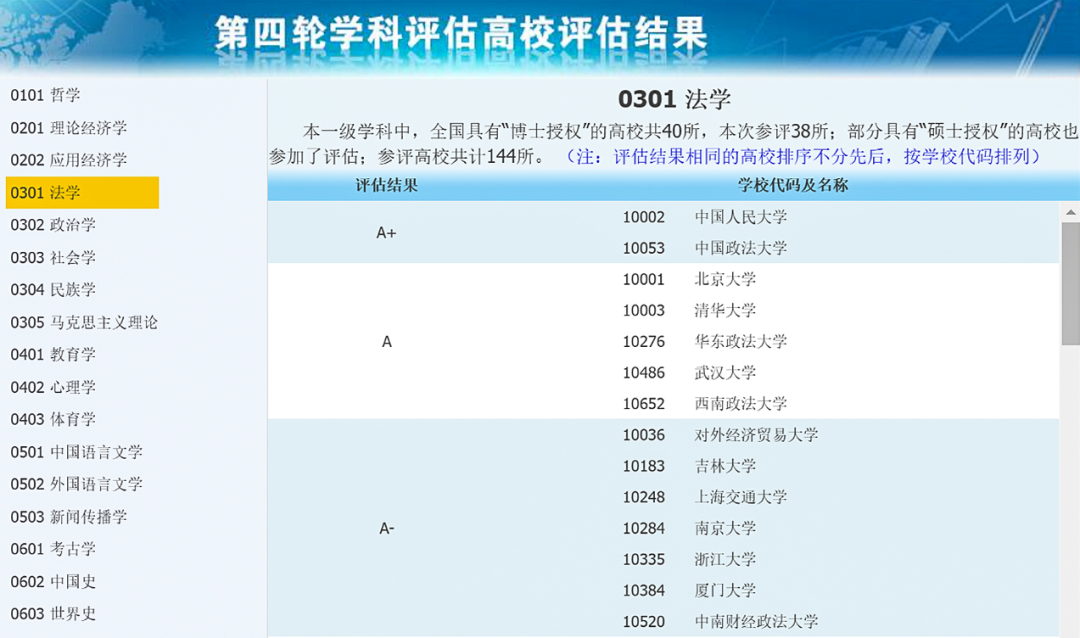Click school code 10384
Image resolution: width=1080 pixels, height=638 pixels.
click(644, 590)
